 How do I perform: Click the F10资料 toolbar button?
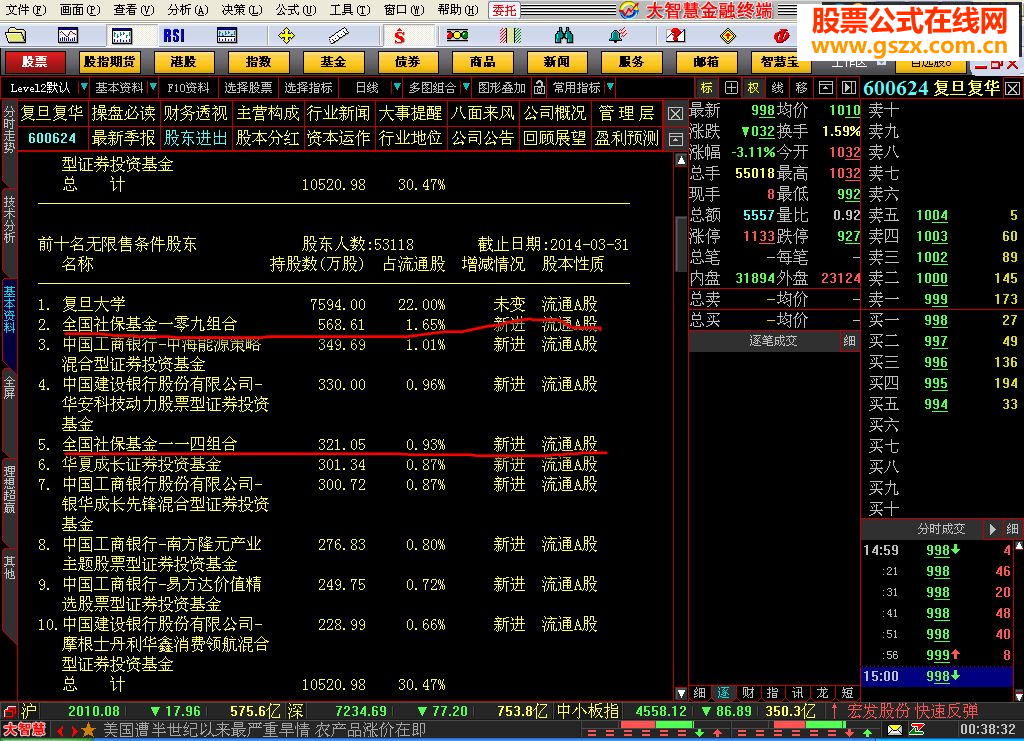point(188,87)
